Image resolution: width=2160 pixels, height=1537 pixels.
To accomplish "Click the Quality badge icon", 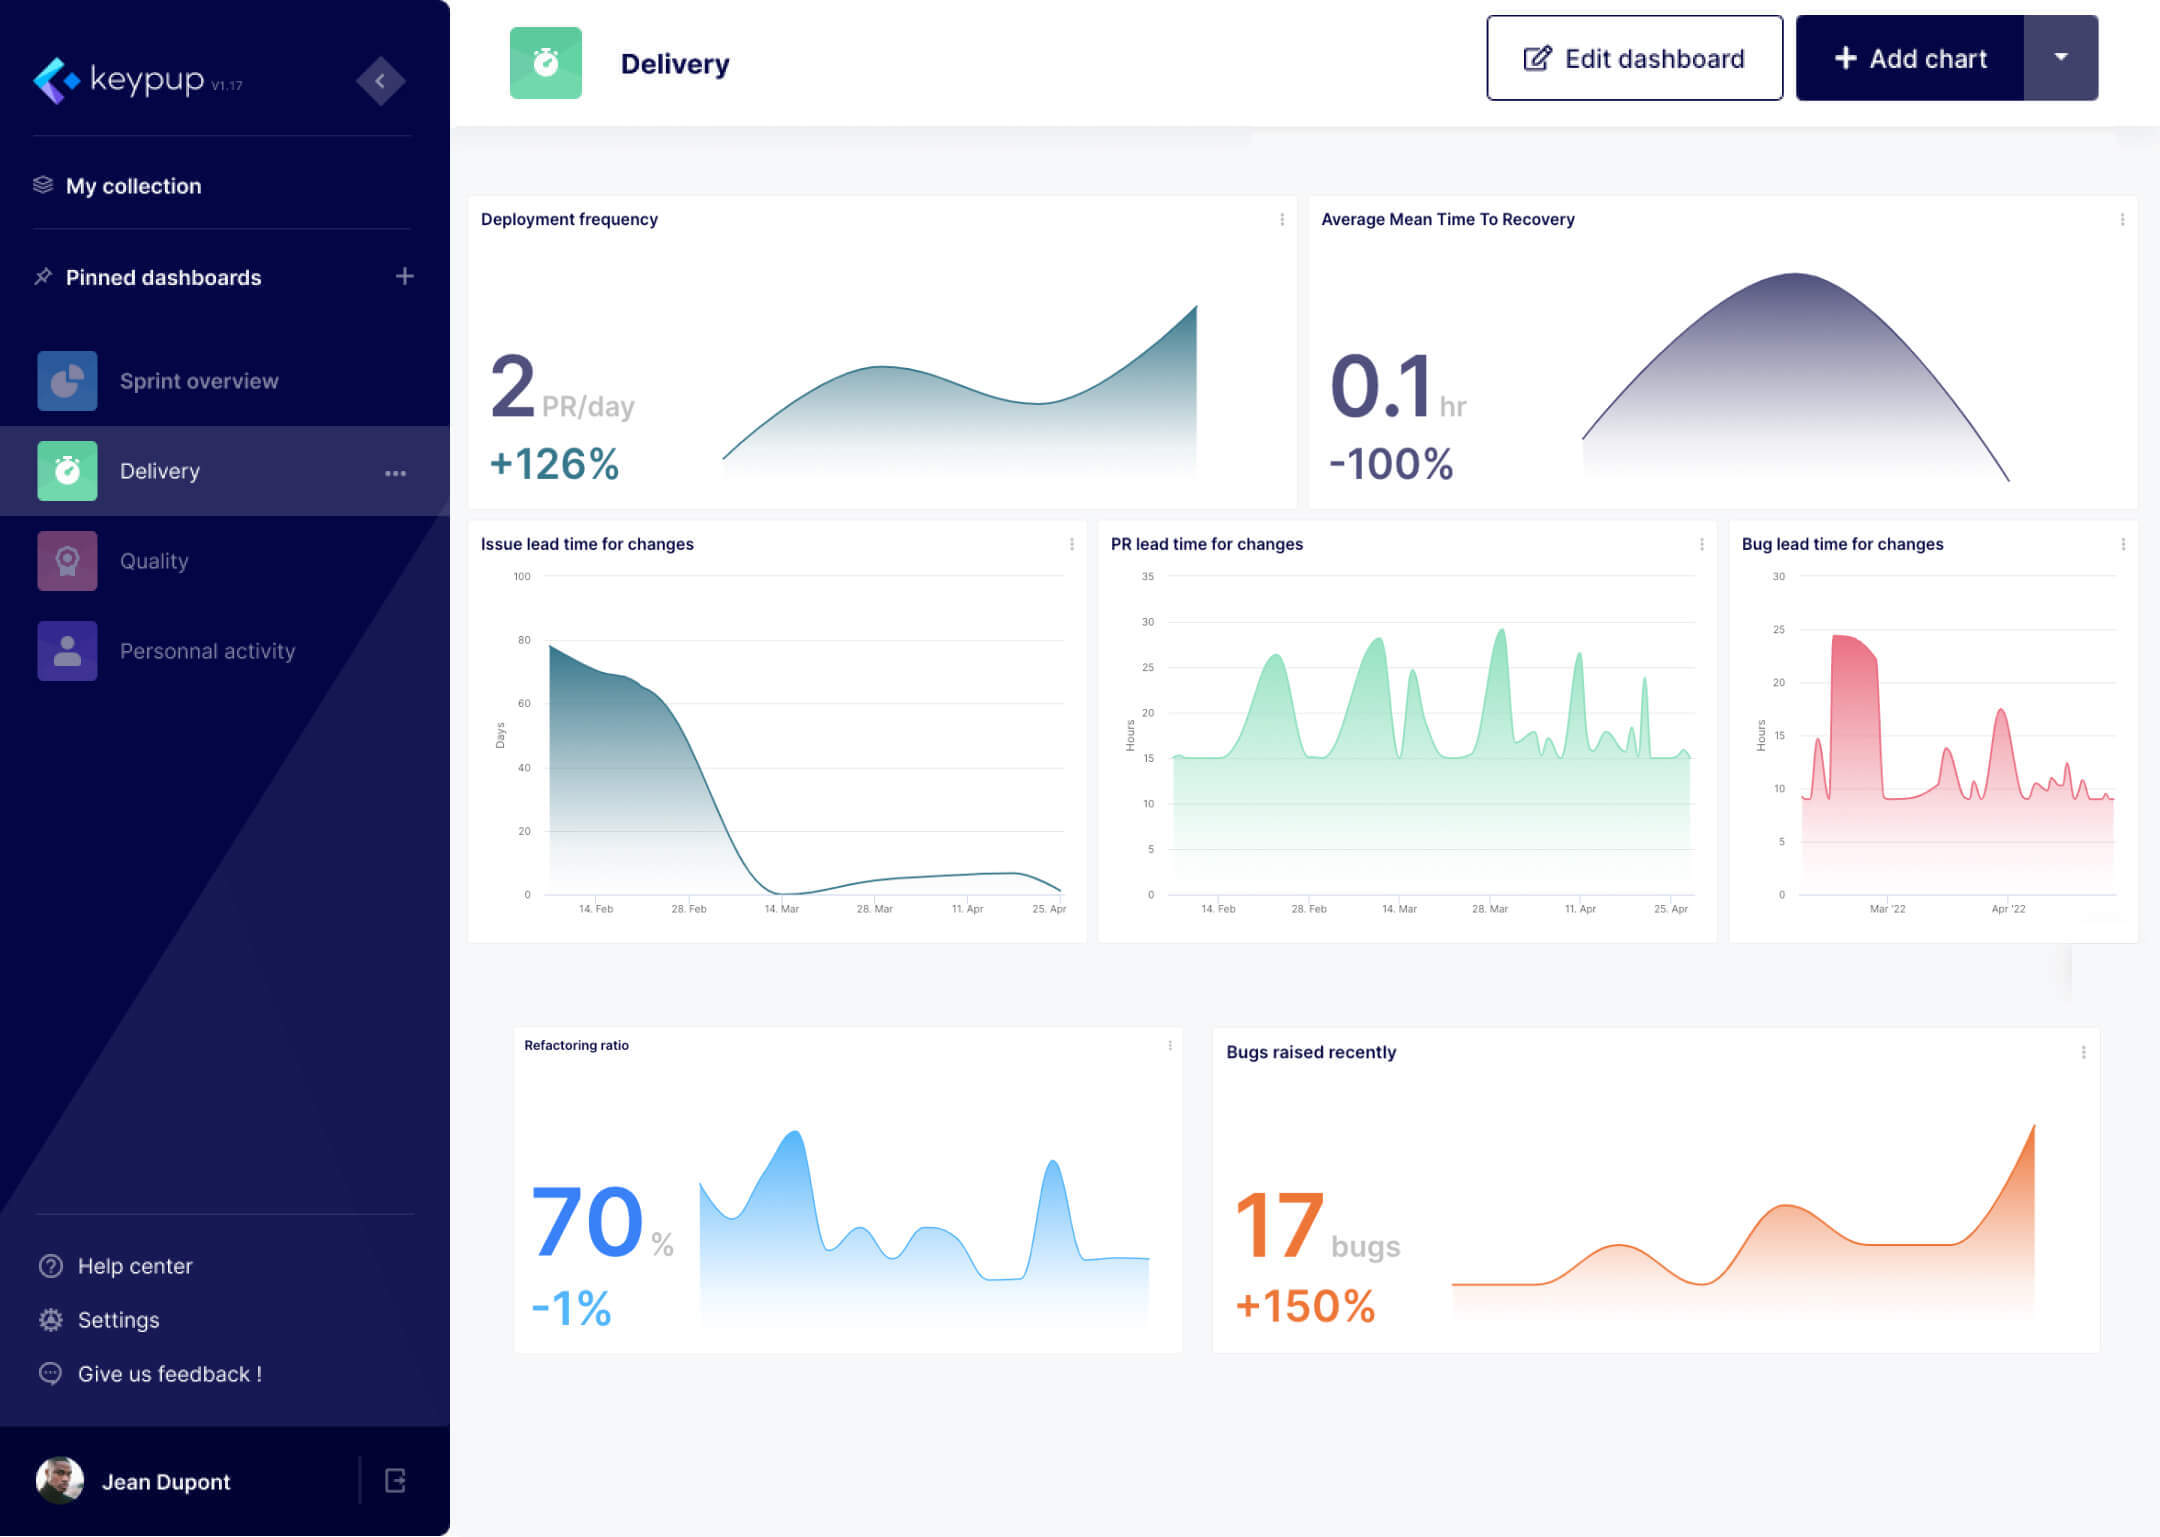I will point(67,561).
